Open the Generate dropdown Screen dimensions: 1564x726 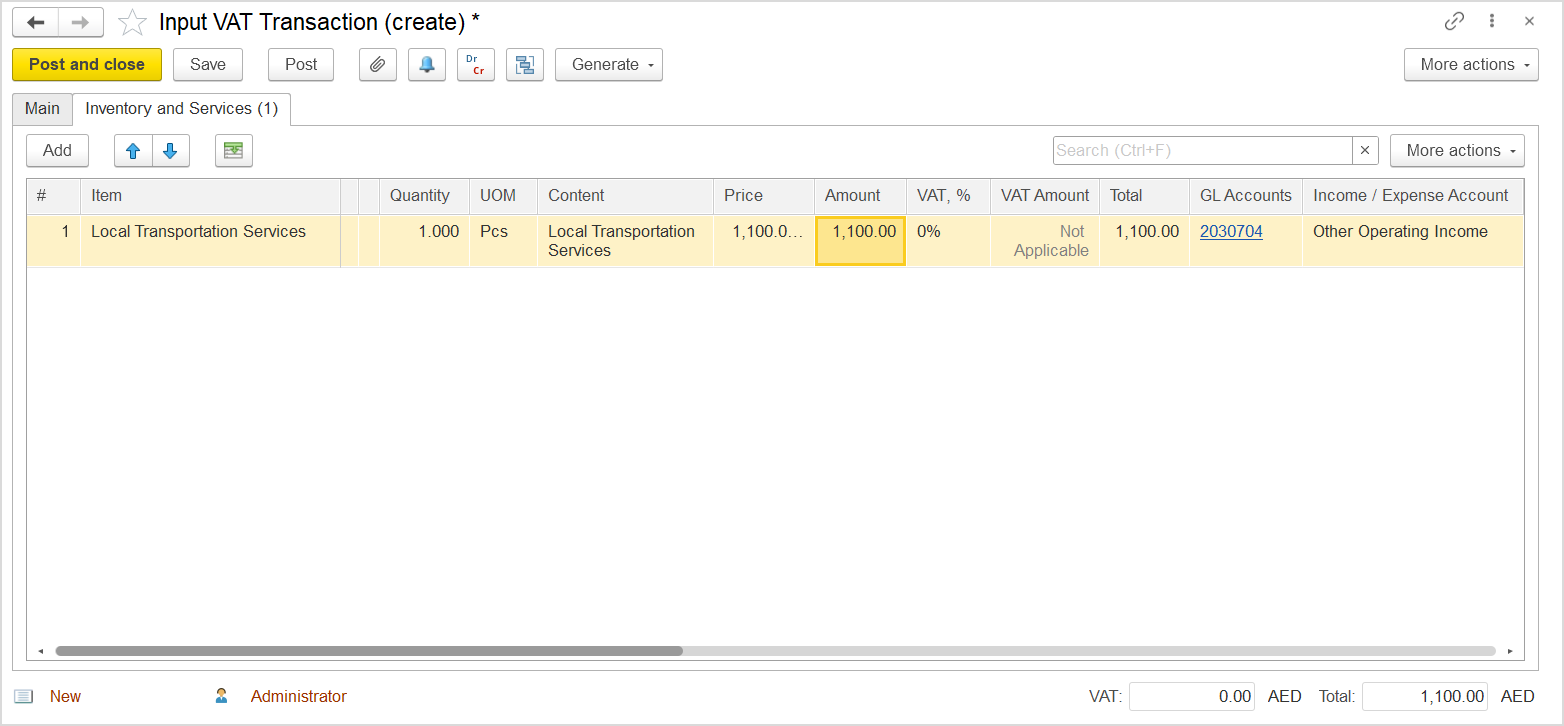pos(609,65)
